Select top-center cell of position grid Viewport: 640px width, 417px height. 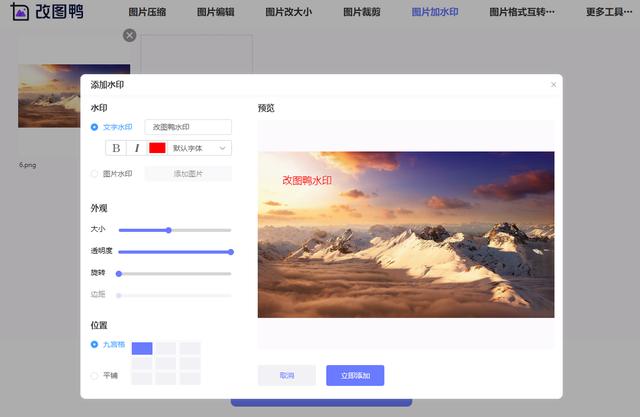pos(166,348)
